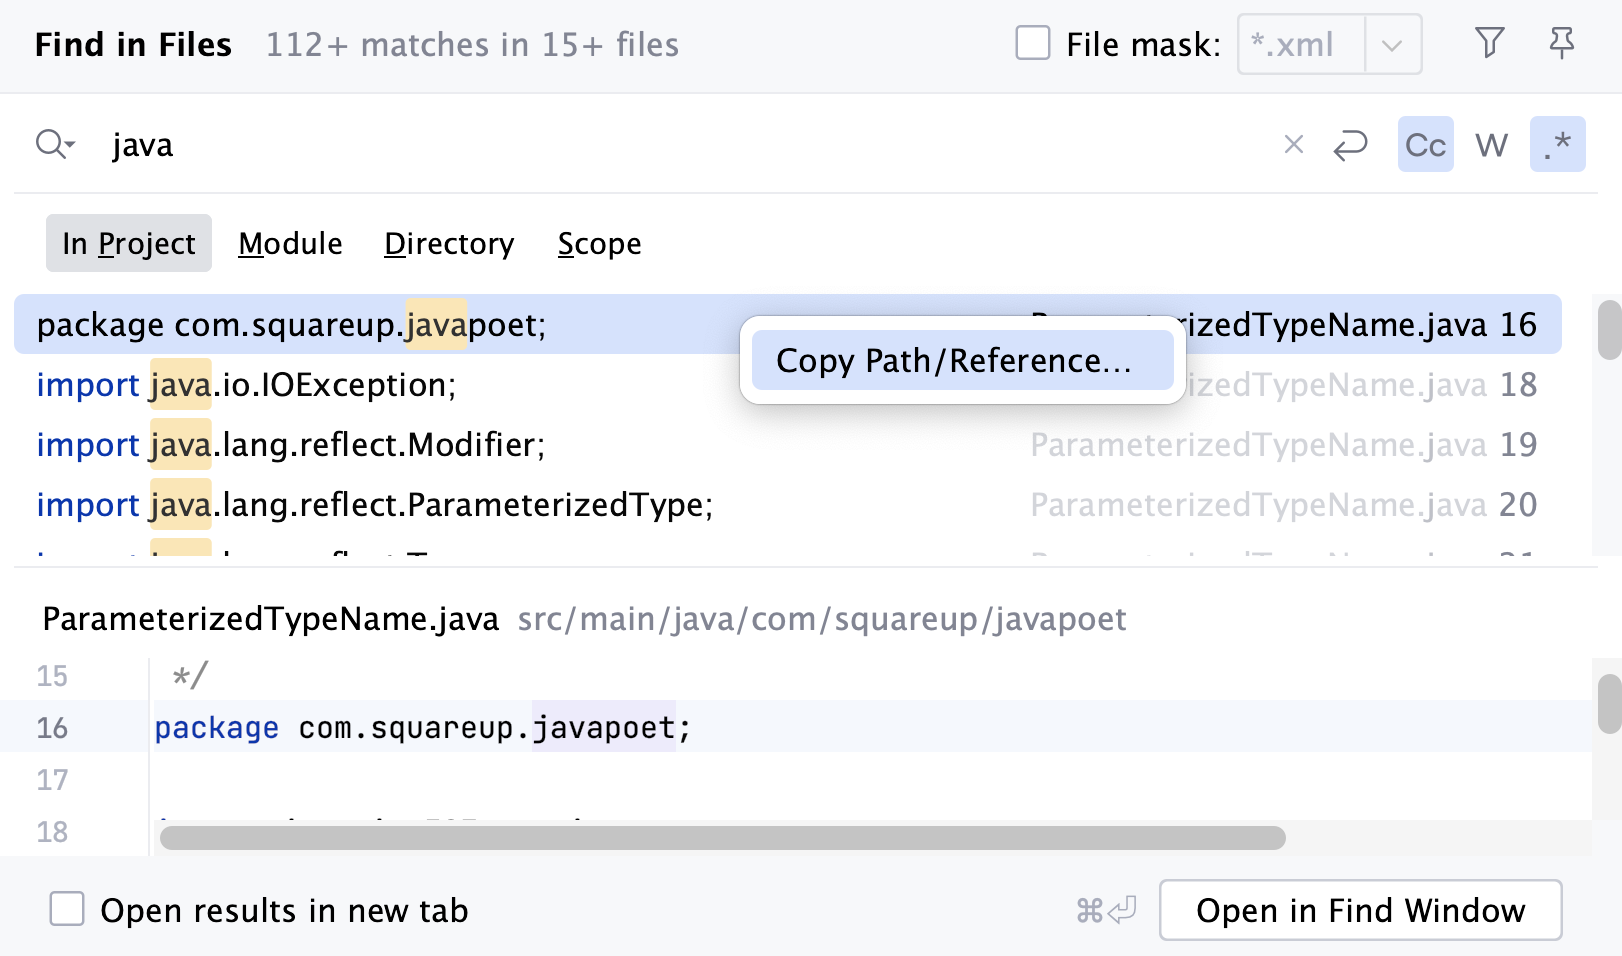
Task: Switch to Module scope tab
Action: click(290, 243)
